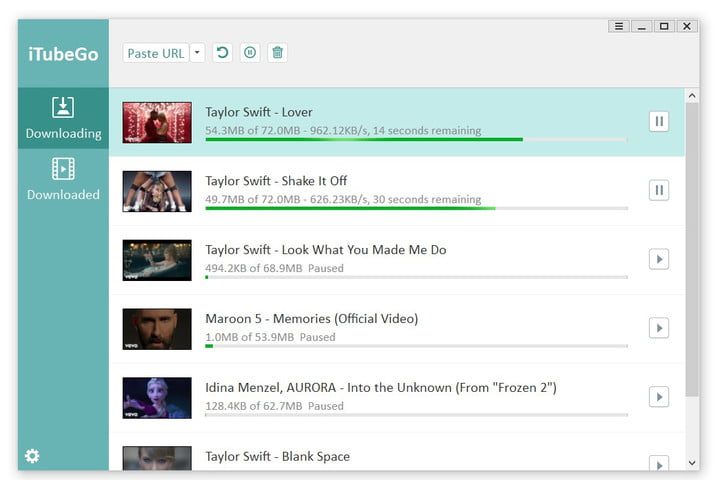Resume Look What You Made Me Do download
The image size is (720, 480).
[x=659, y=259]
